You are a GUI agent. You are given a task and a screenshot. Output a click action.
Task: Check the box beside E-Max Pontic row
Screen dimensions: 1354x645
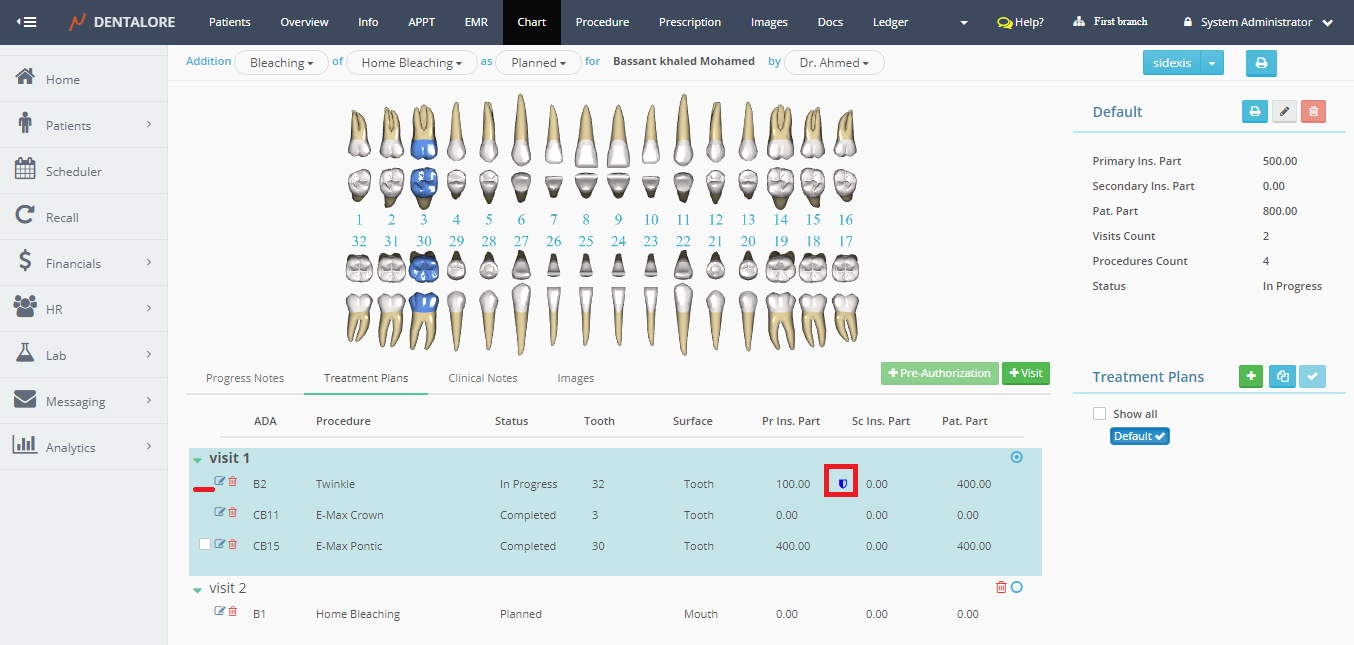click(x=205, y=544)
